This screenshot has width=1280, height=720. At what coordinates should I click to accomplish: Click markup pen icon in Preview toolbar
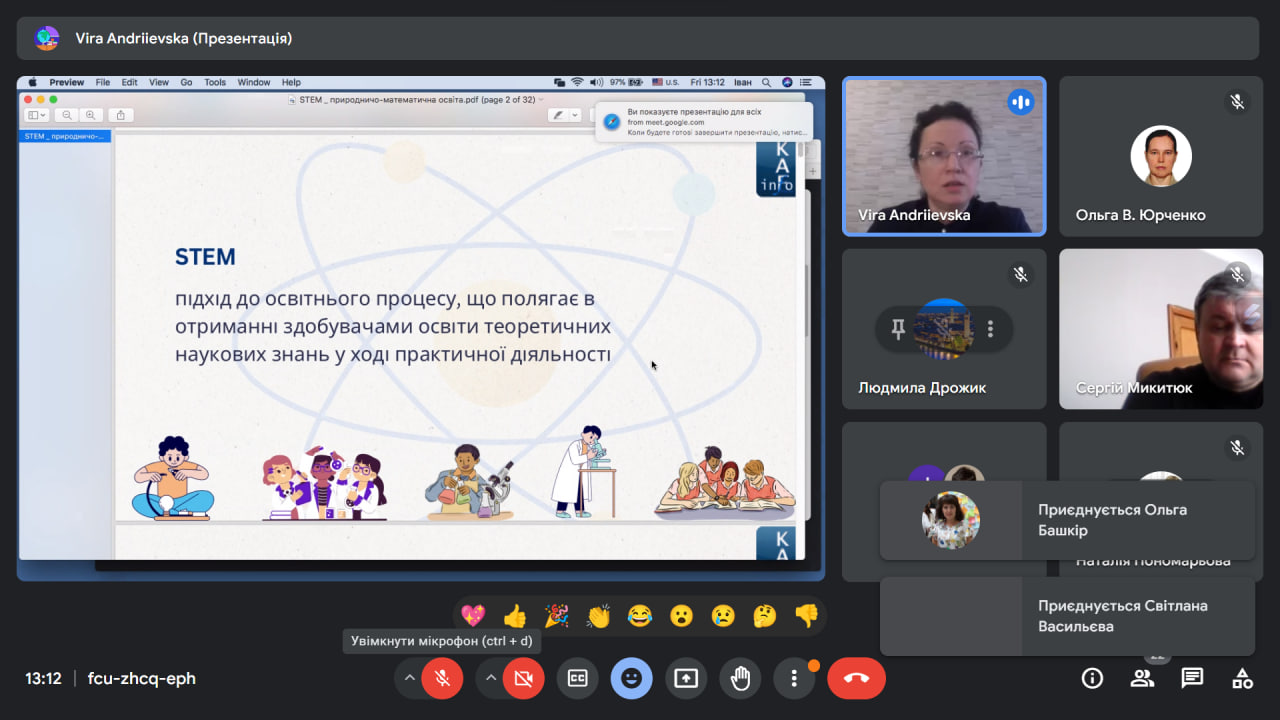click(558, 115)
